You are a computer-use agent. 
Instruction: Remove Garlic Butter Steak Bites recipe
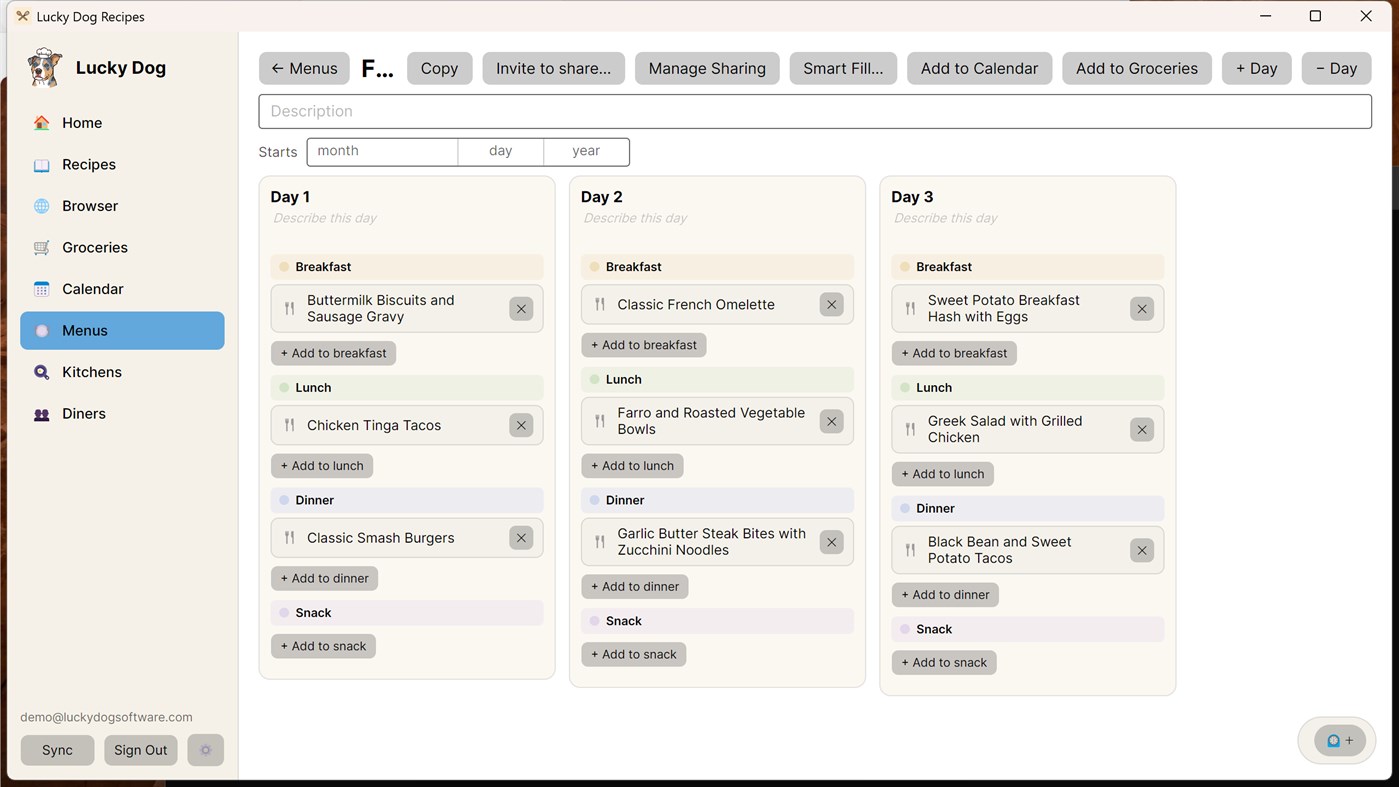click(x=831, y=542)
